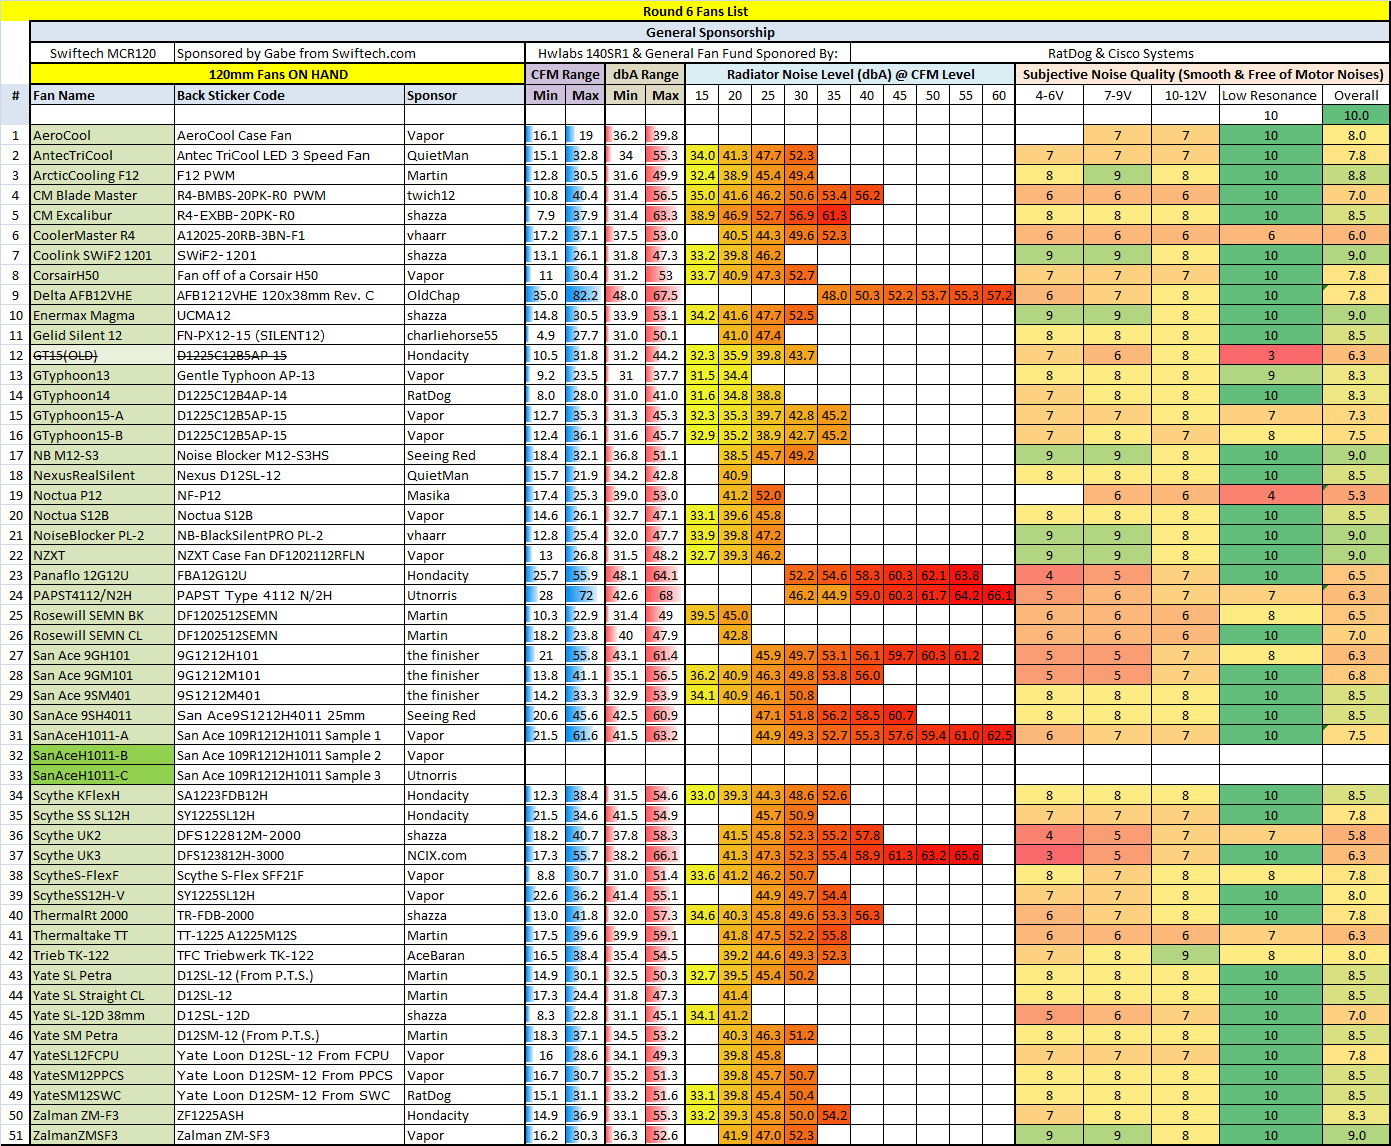This screenshot has height=1146, width=1391.
Task: Click the 'AceBaran' sponsor cell
Action: tap(465, 955)
